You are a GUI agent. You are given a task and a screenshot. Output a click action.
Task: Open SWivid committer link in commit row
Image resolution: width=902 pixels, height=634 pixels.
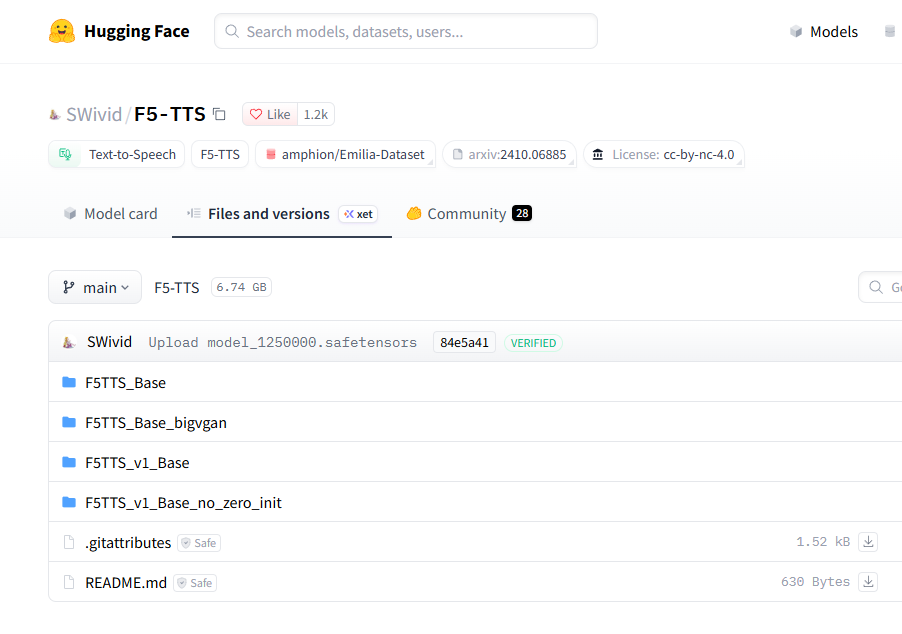click(109, 342)
